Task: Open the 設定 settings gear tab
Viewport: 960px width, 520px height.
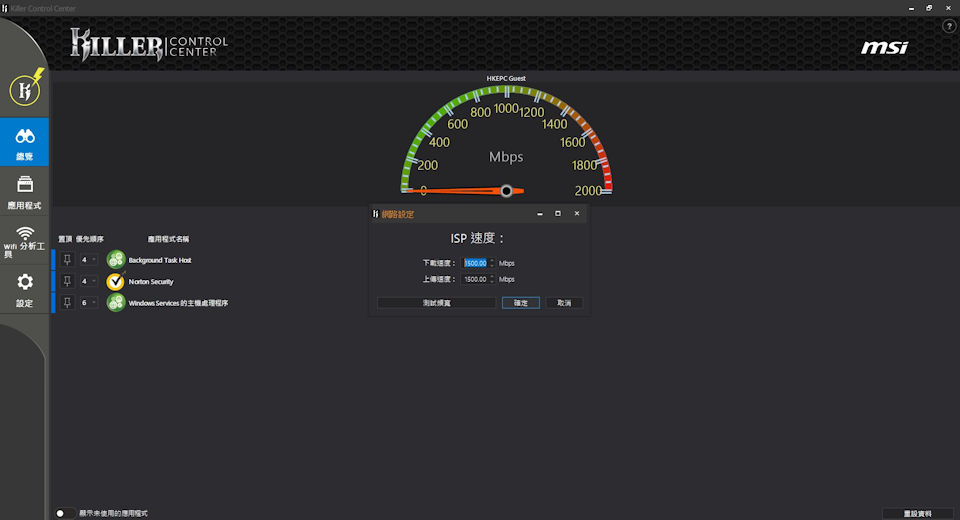Action: (24, 289)
